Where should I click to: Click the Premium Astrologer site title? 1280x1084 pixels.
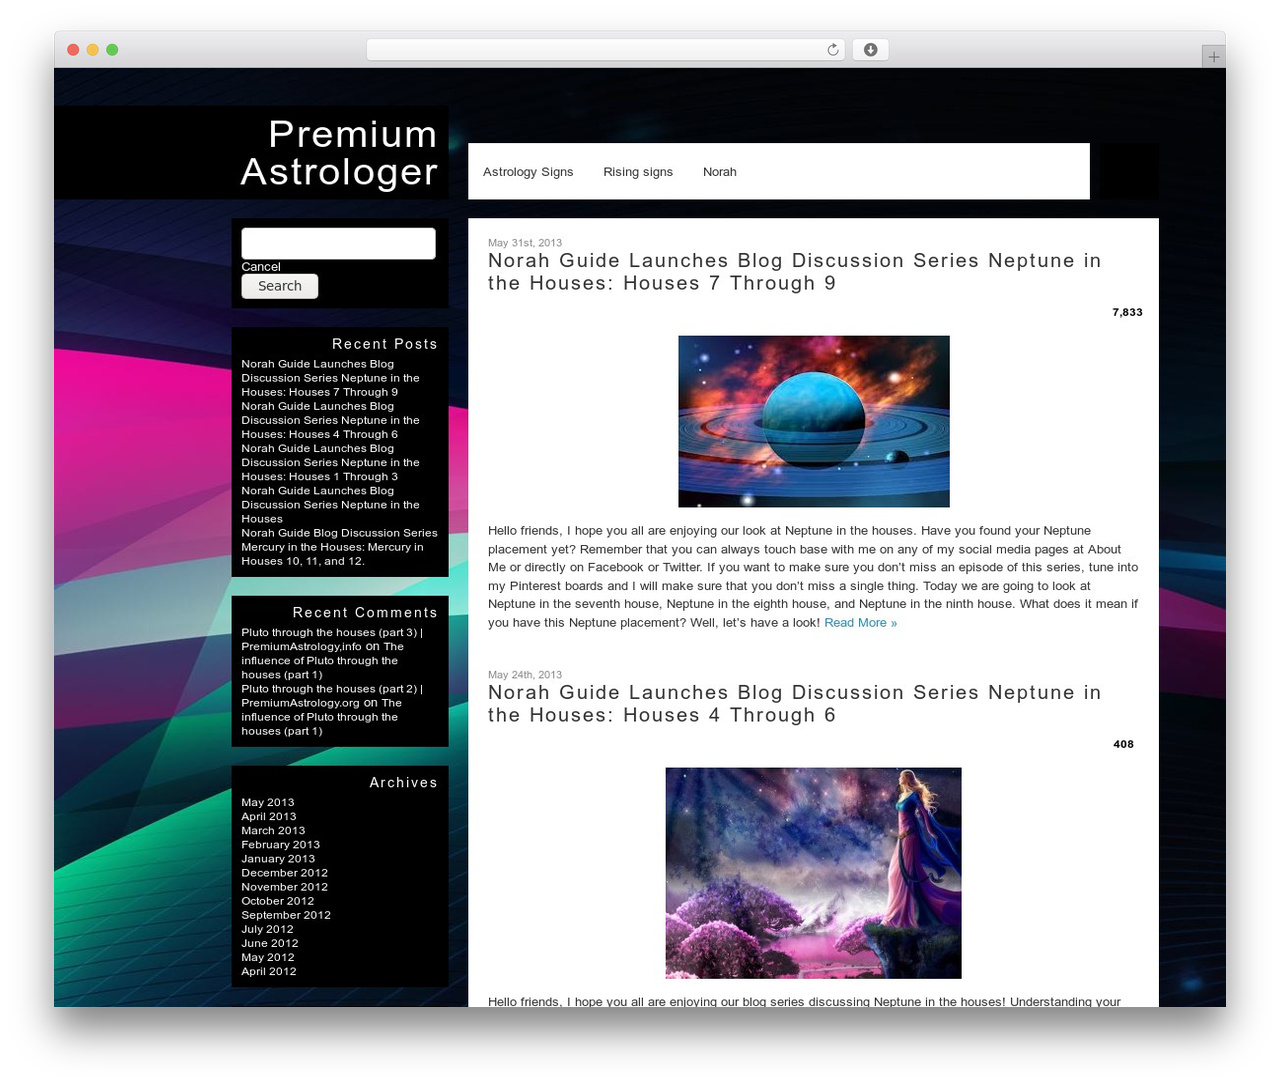point(339,153)
